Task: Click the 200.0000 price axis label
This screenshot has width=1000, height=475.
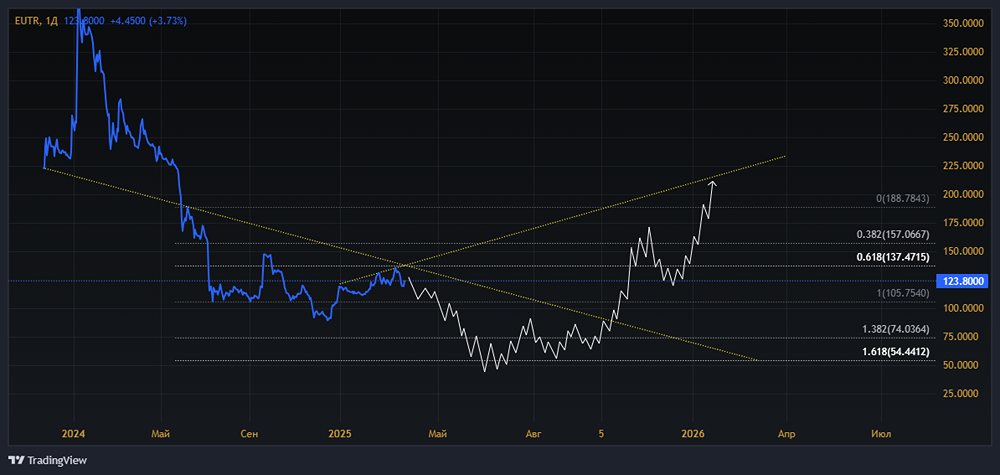Action: 963,194
